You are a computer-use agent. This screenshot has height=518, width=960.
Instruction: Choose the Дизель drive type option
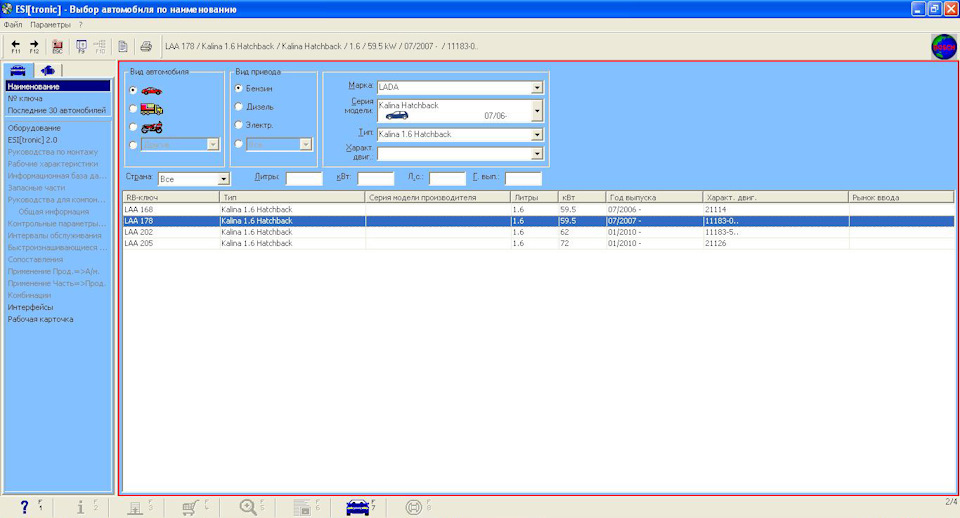click(238, 107)
